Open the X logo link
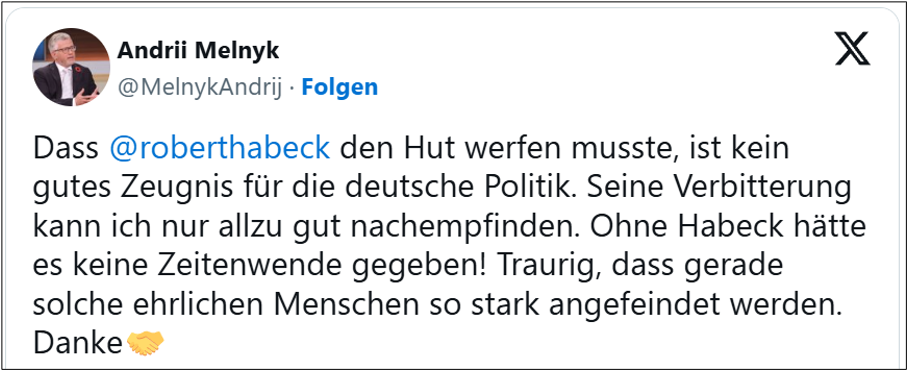The height and width of the screenshot is (370, 908). pyautogui.click(x=852, y=48)
